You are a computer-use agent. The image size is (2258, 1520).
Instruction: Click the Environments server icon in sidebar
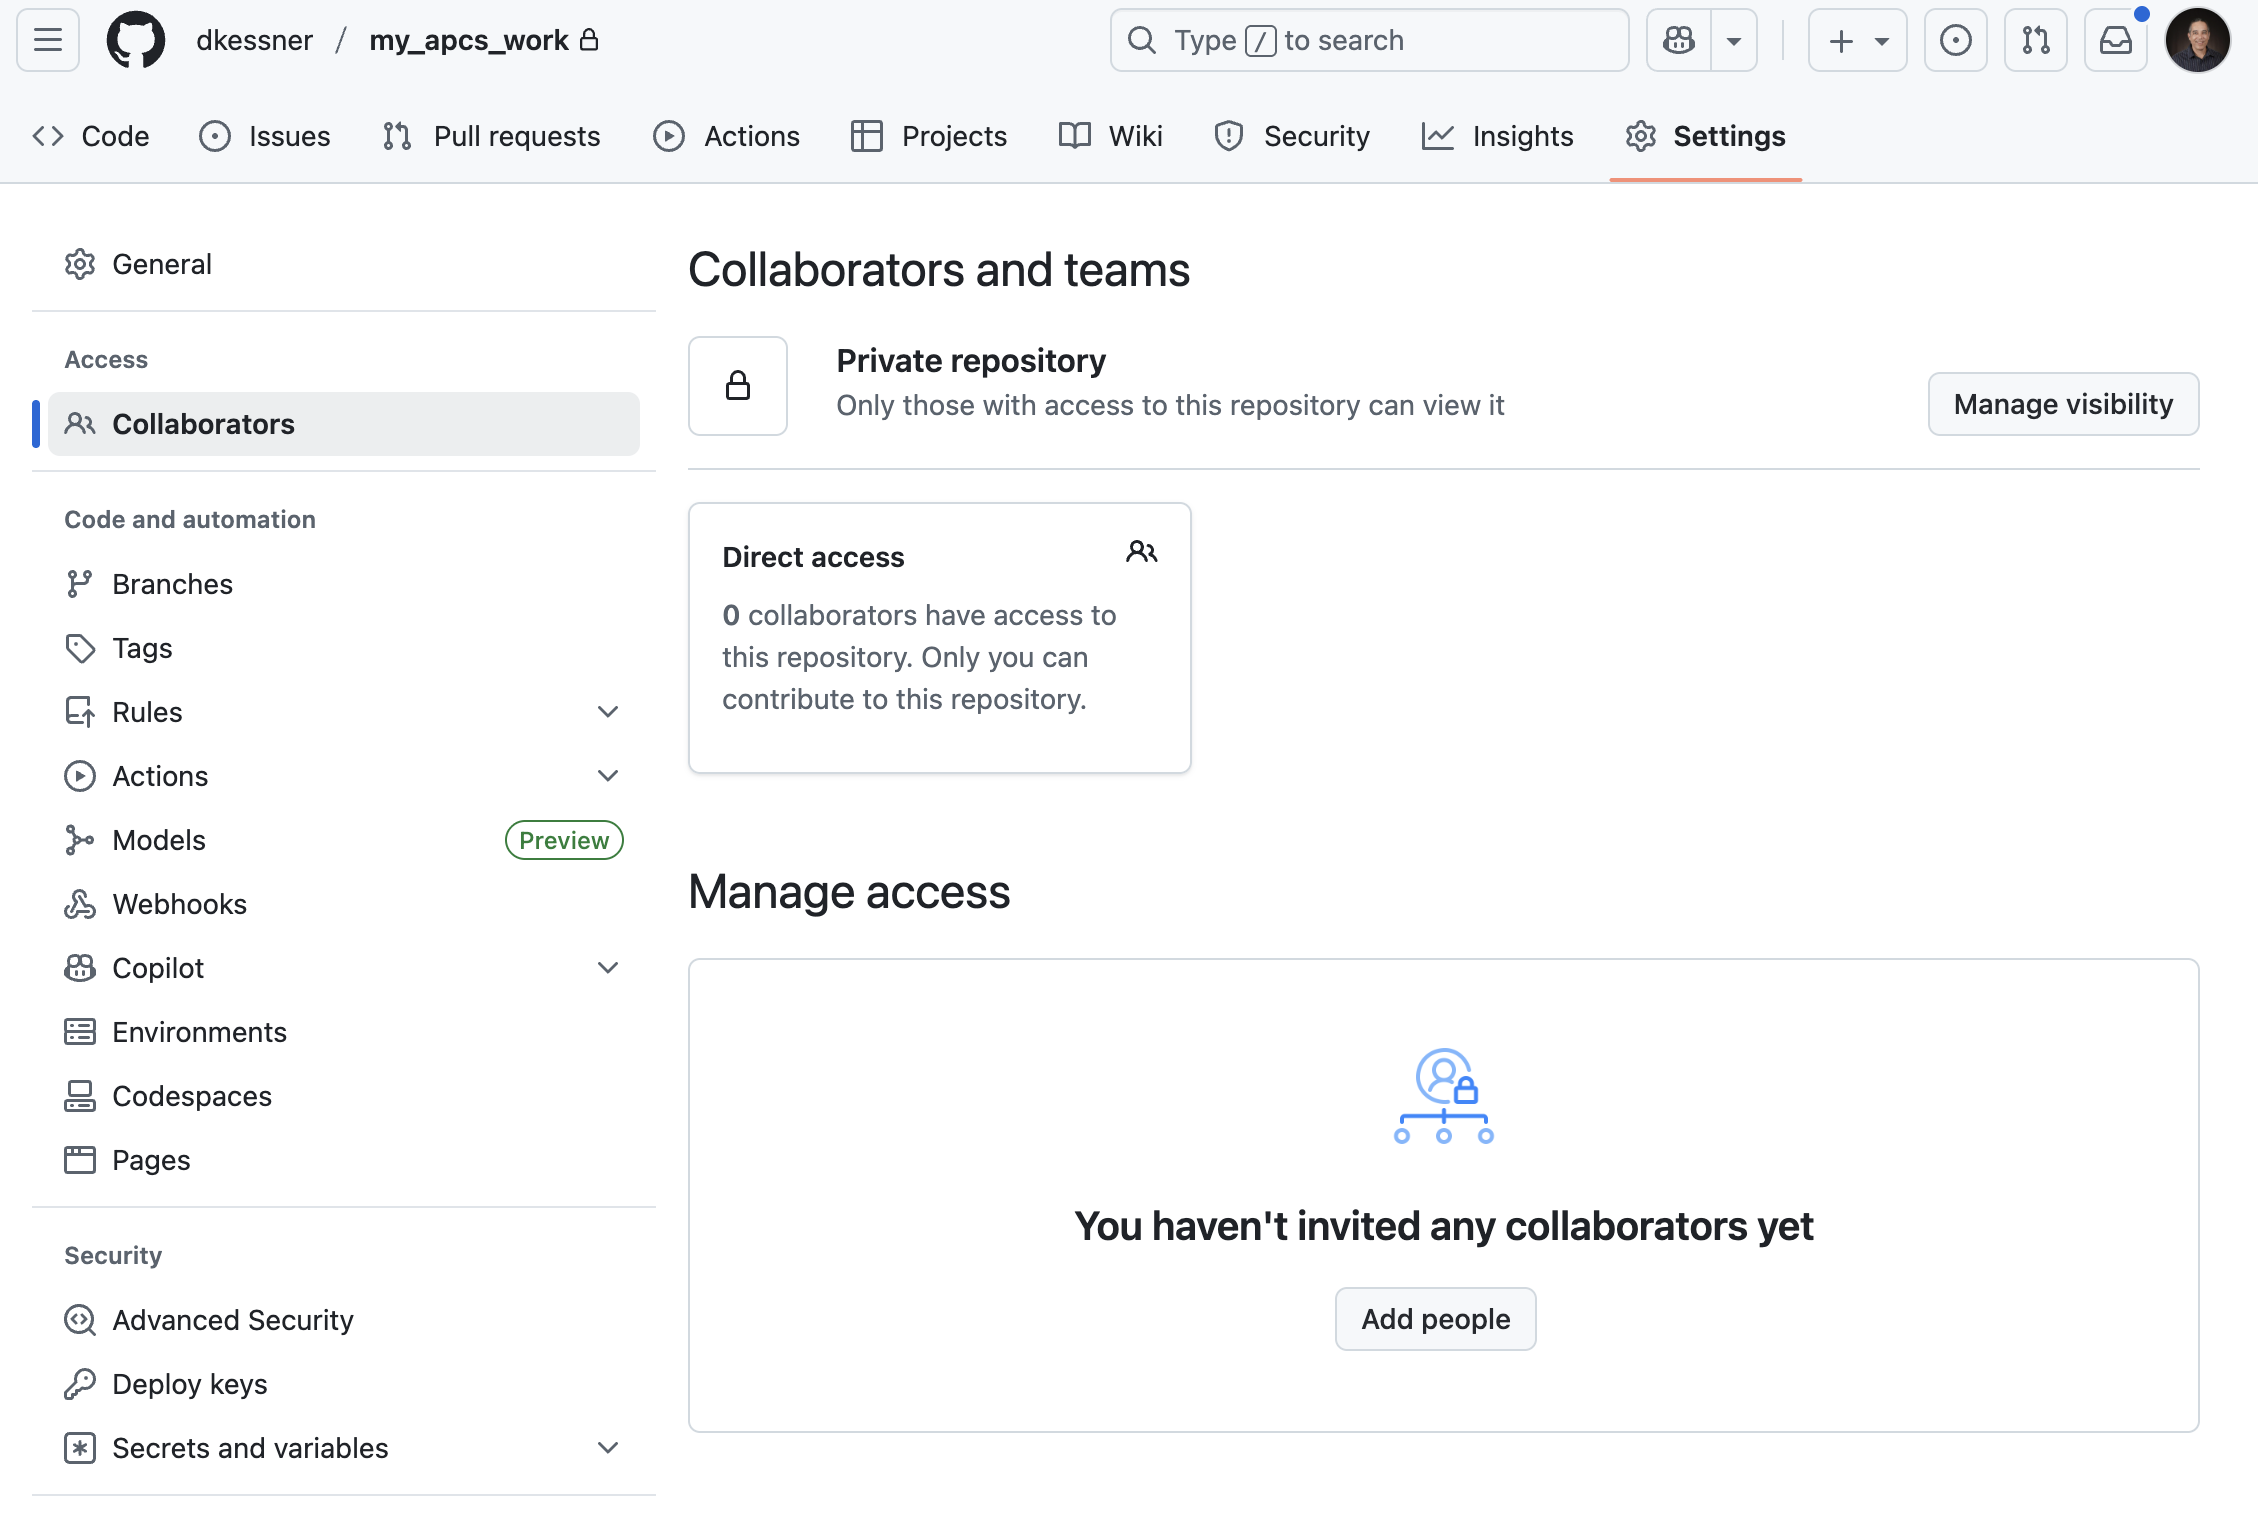(80, 1032)
